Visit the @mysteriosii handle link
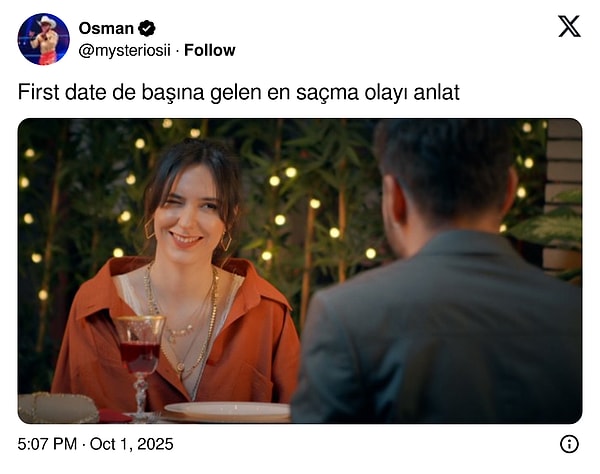The height and width of the screenshot is (474, 600). pos(124,50)
